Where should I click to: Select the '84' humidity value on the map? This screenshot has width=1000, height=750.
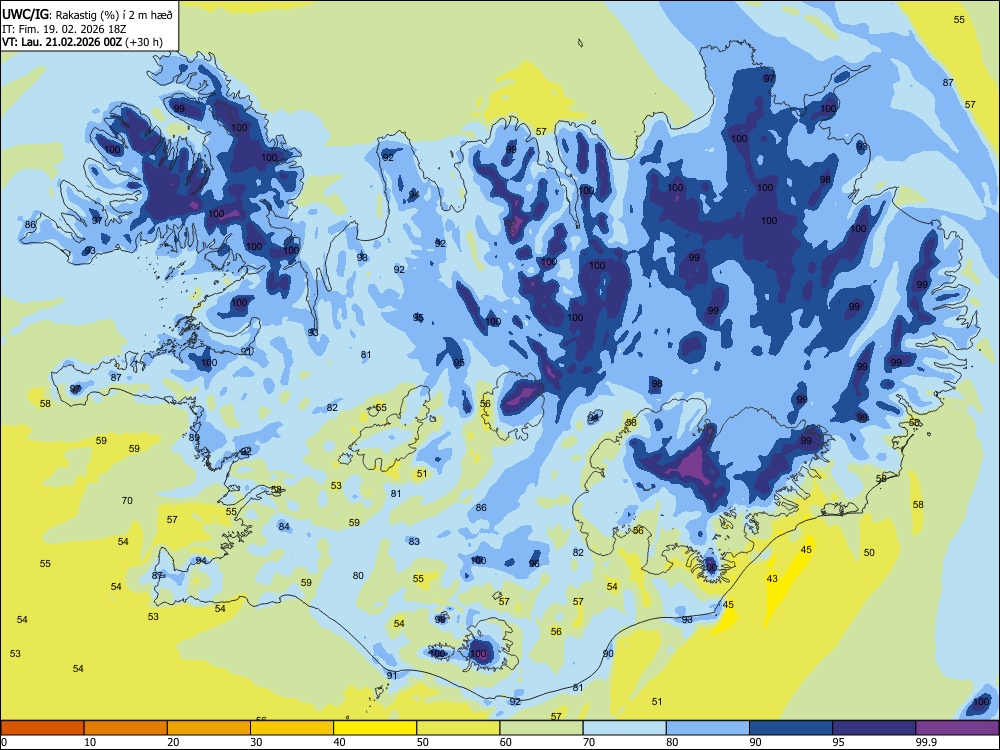coord(284,527)
